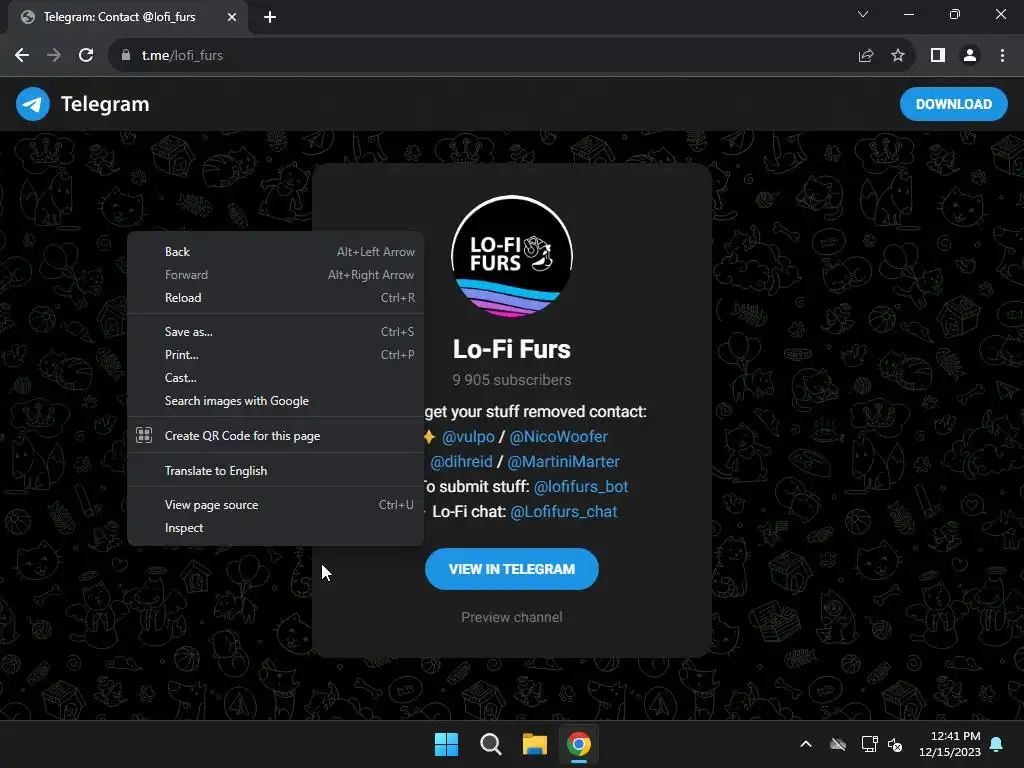Screen dimensions: 1024x768
Task: Click the browser forward arrow
Action: tap(54, 56)
